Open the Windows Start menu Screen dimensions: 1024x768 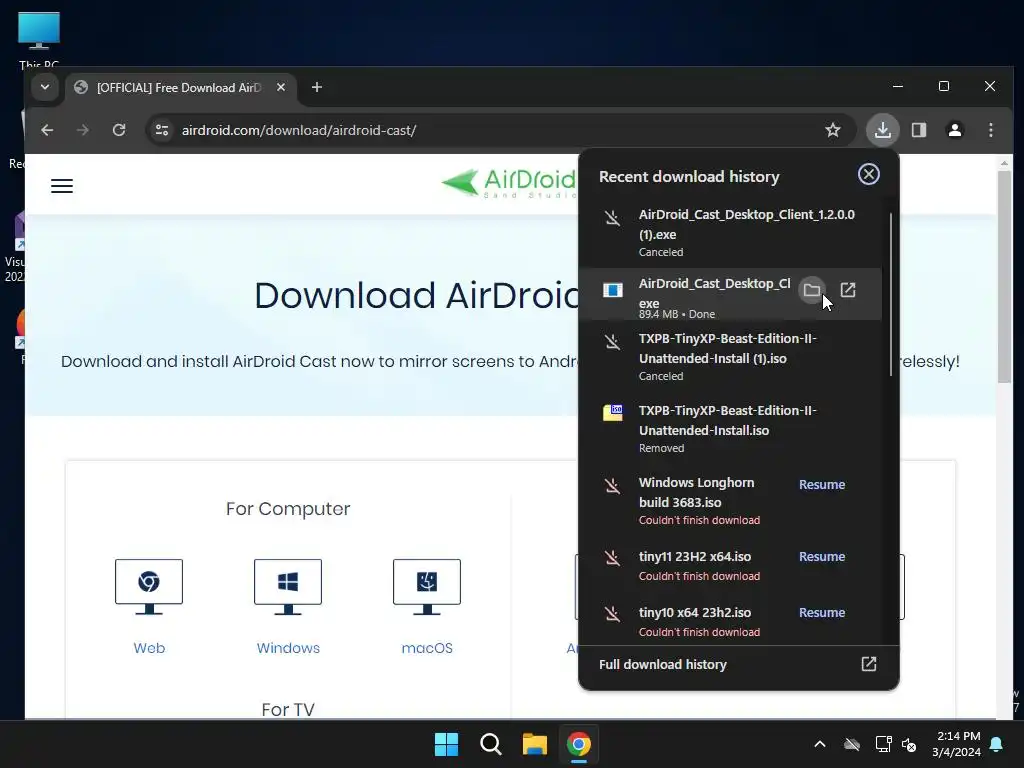pyautogui.click(x=447, y=744)
